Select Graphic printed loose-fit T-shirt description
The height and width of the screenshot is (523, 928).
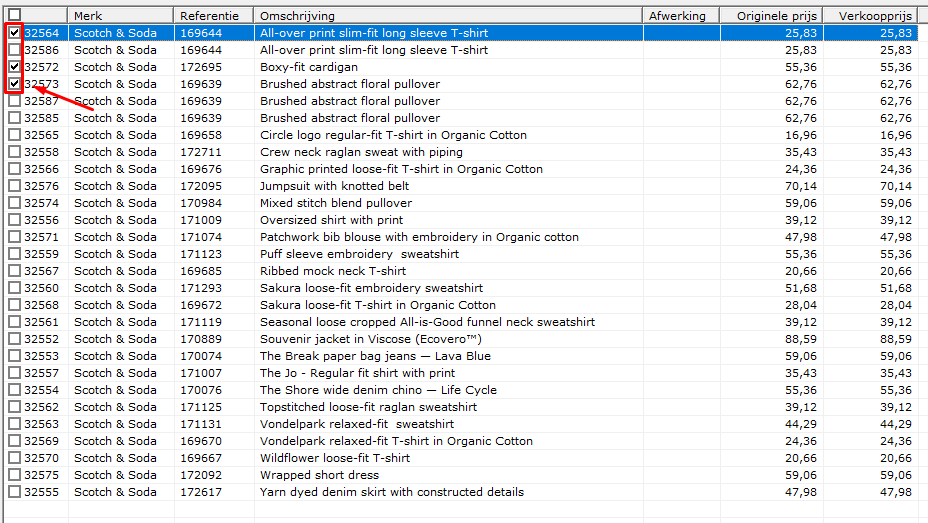401,169
